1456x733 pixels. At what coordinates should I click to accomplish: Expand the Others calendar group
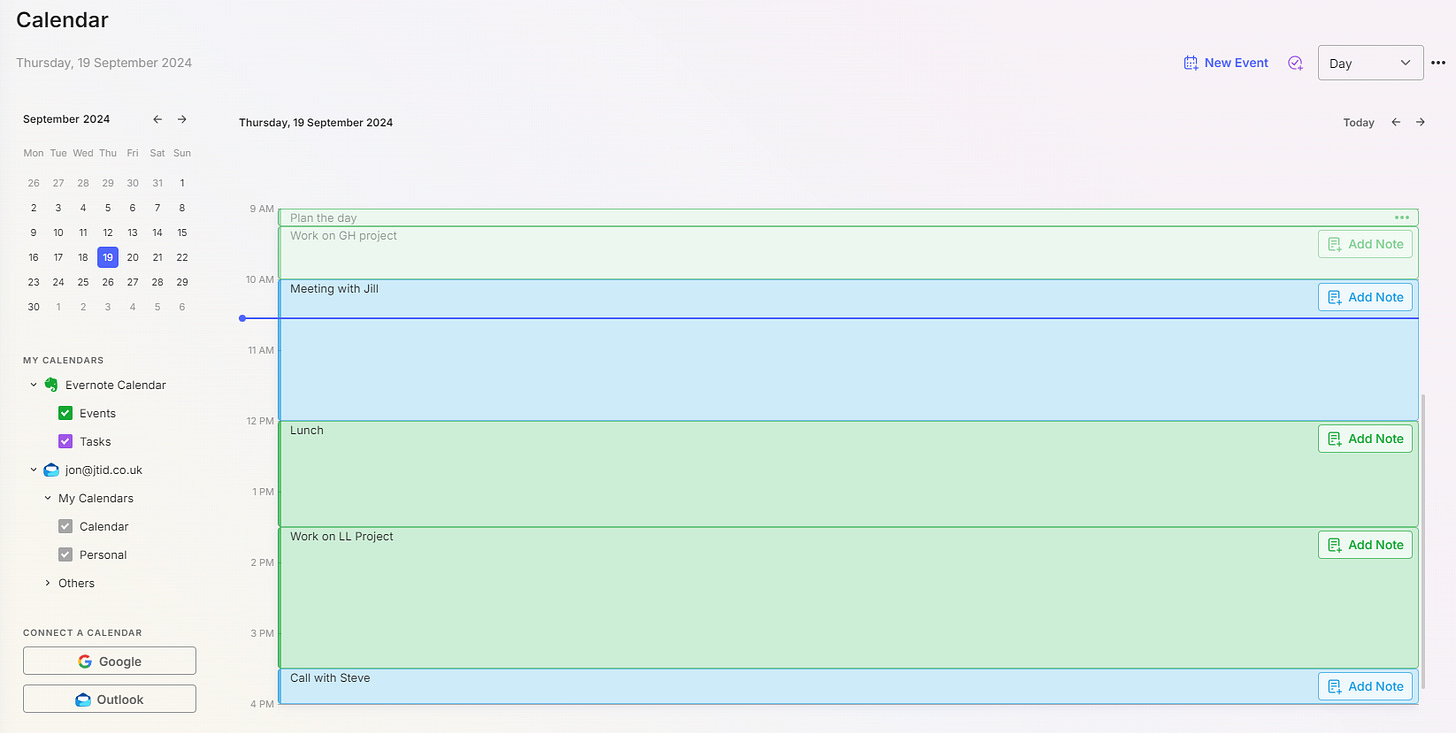click(48, 583)
